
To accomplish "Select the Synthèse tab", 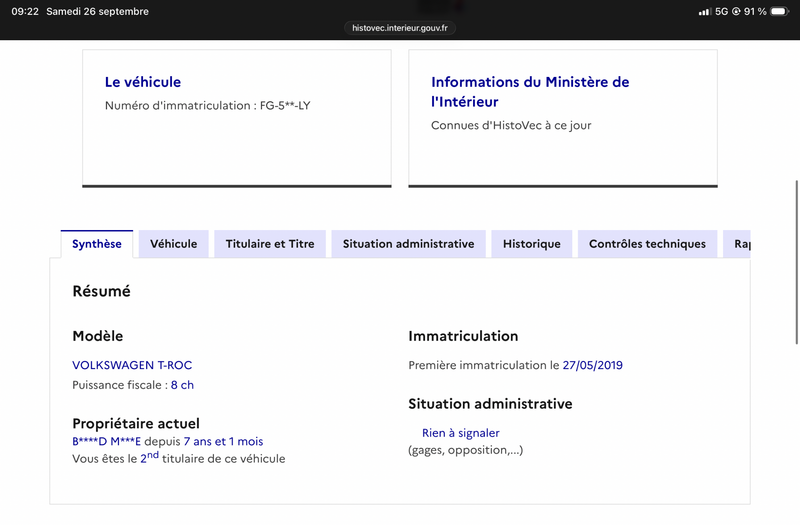I will click(x=97, y=244).
